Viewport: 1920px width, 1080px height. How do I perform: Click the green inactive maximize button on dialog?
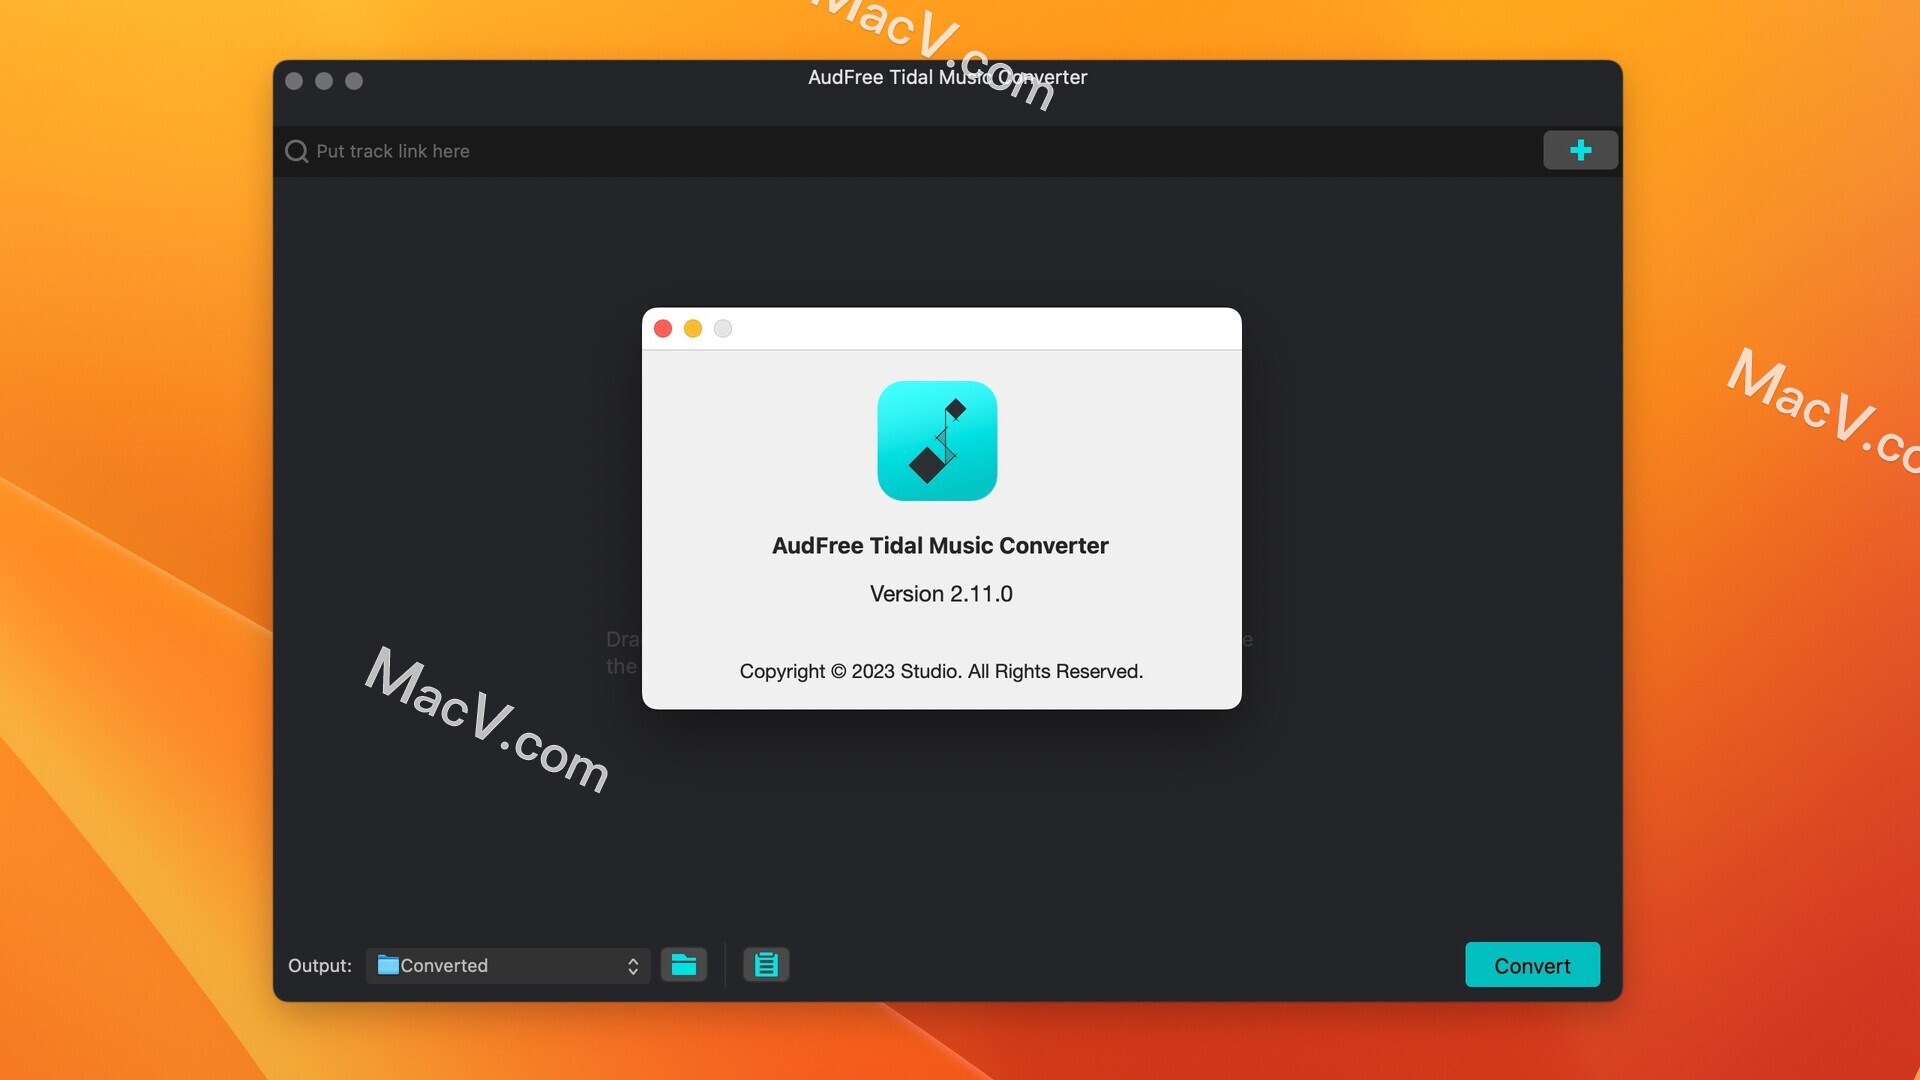point(721,328)
